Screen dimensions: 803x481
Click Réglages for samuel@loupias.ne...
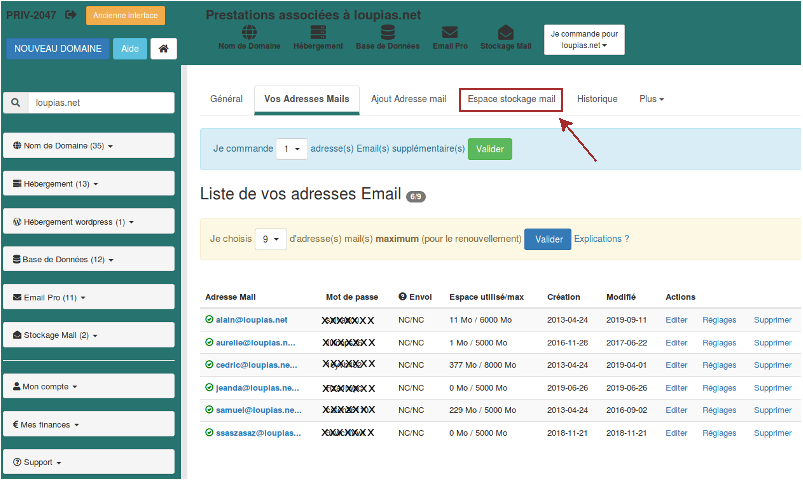[x=719, y=410]
